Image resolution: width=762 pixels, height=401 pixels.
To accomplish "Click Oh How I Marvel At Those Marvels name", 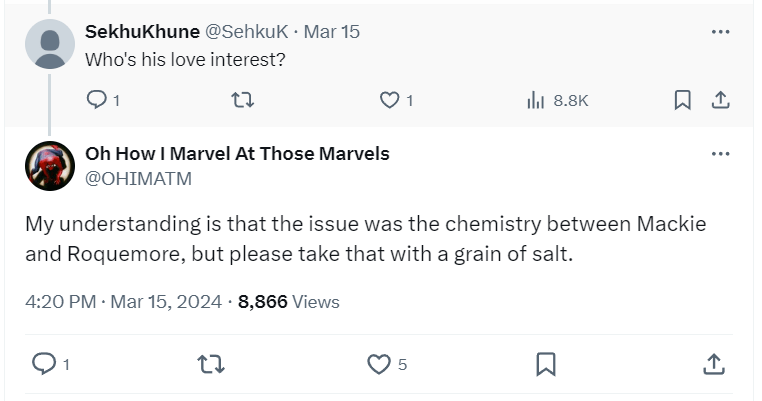I will click(237, 154).
